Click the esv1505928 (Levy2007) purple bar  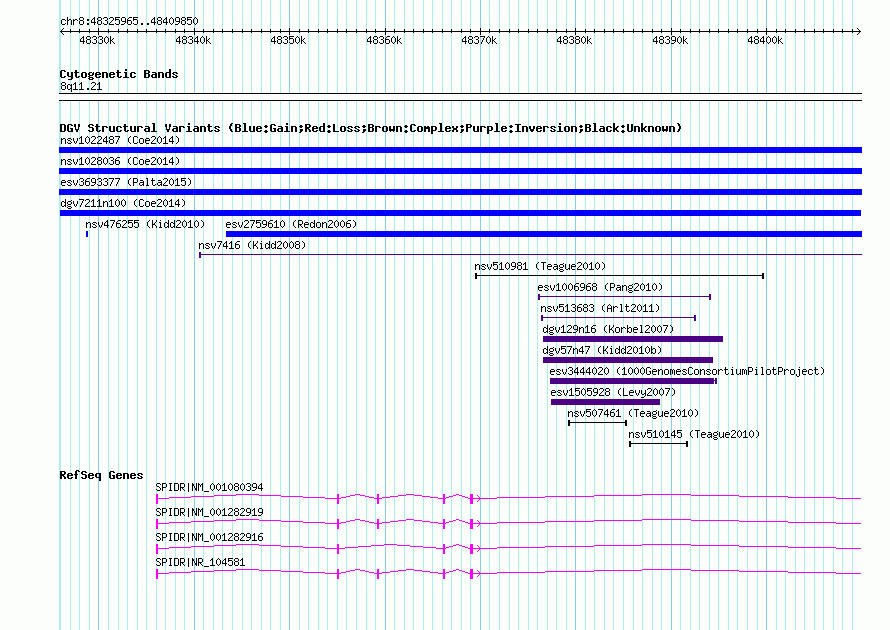click(605, 402)
